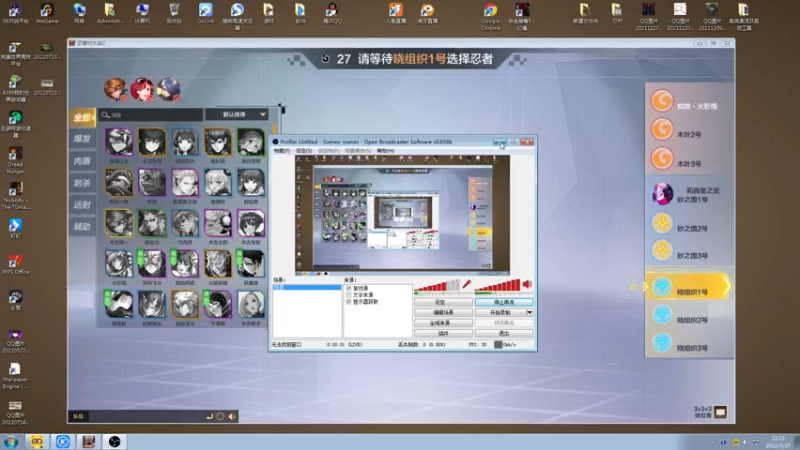Click the 插件 plugins button in OBS
Image resolution: width=800 pixels, height=450 pixels.
tap(443, 333)
